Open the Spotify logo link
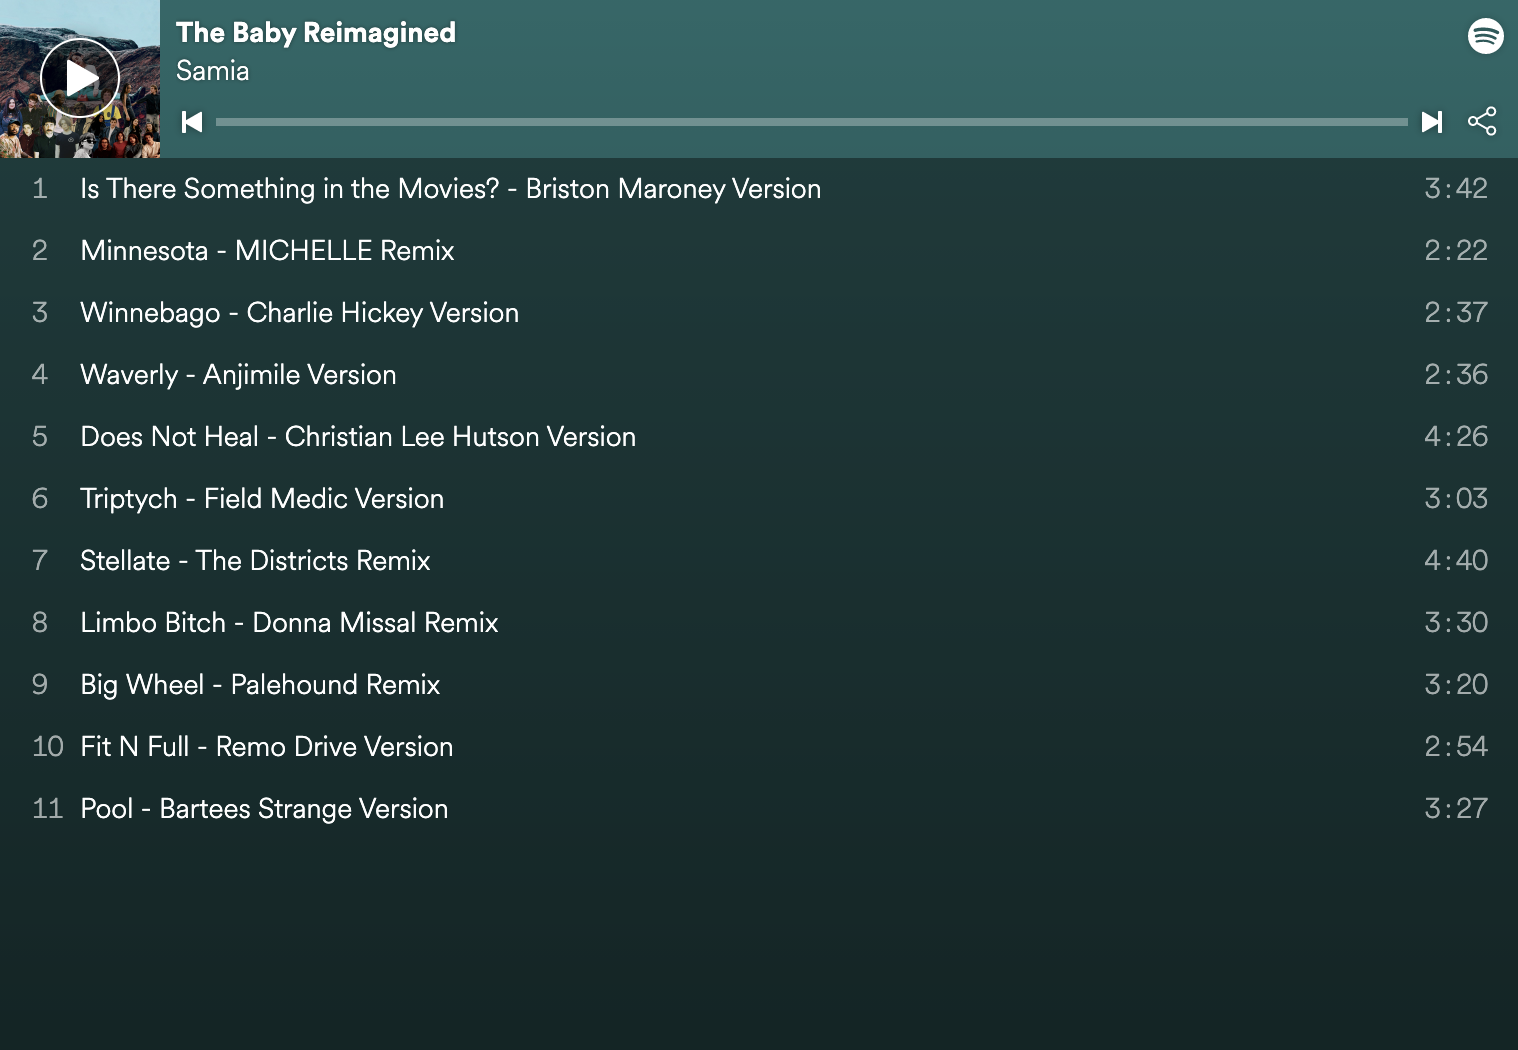Image resolution: width=1518 pixels, height=1050 pixels. click(1486, 36)
